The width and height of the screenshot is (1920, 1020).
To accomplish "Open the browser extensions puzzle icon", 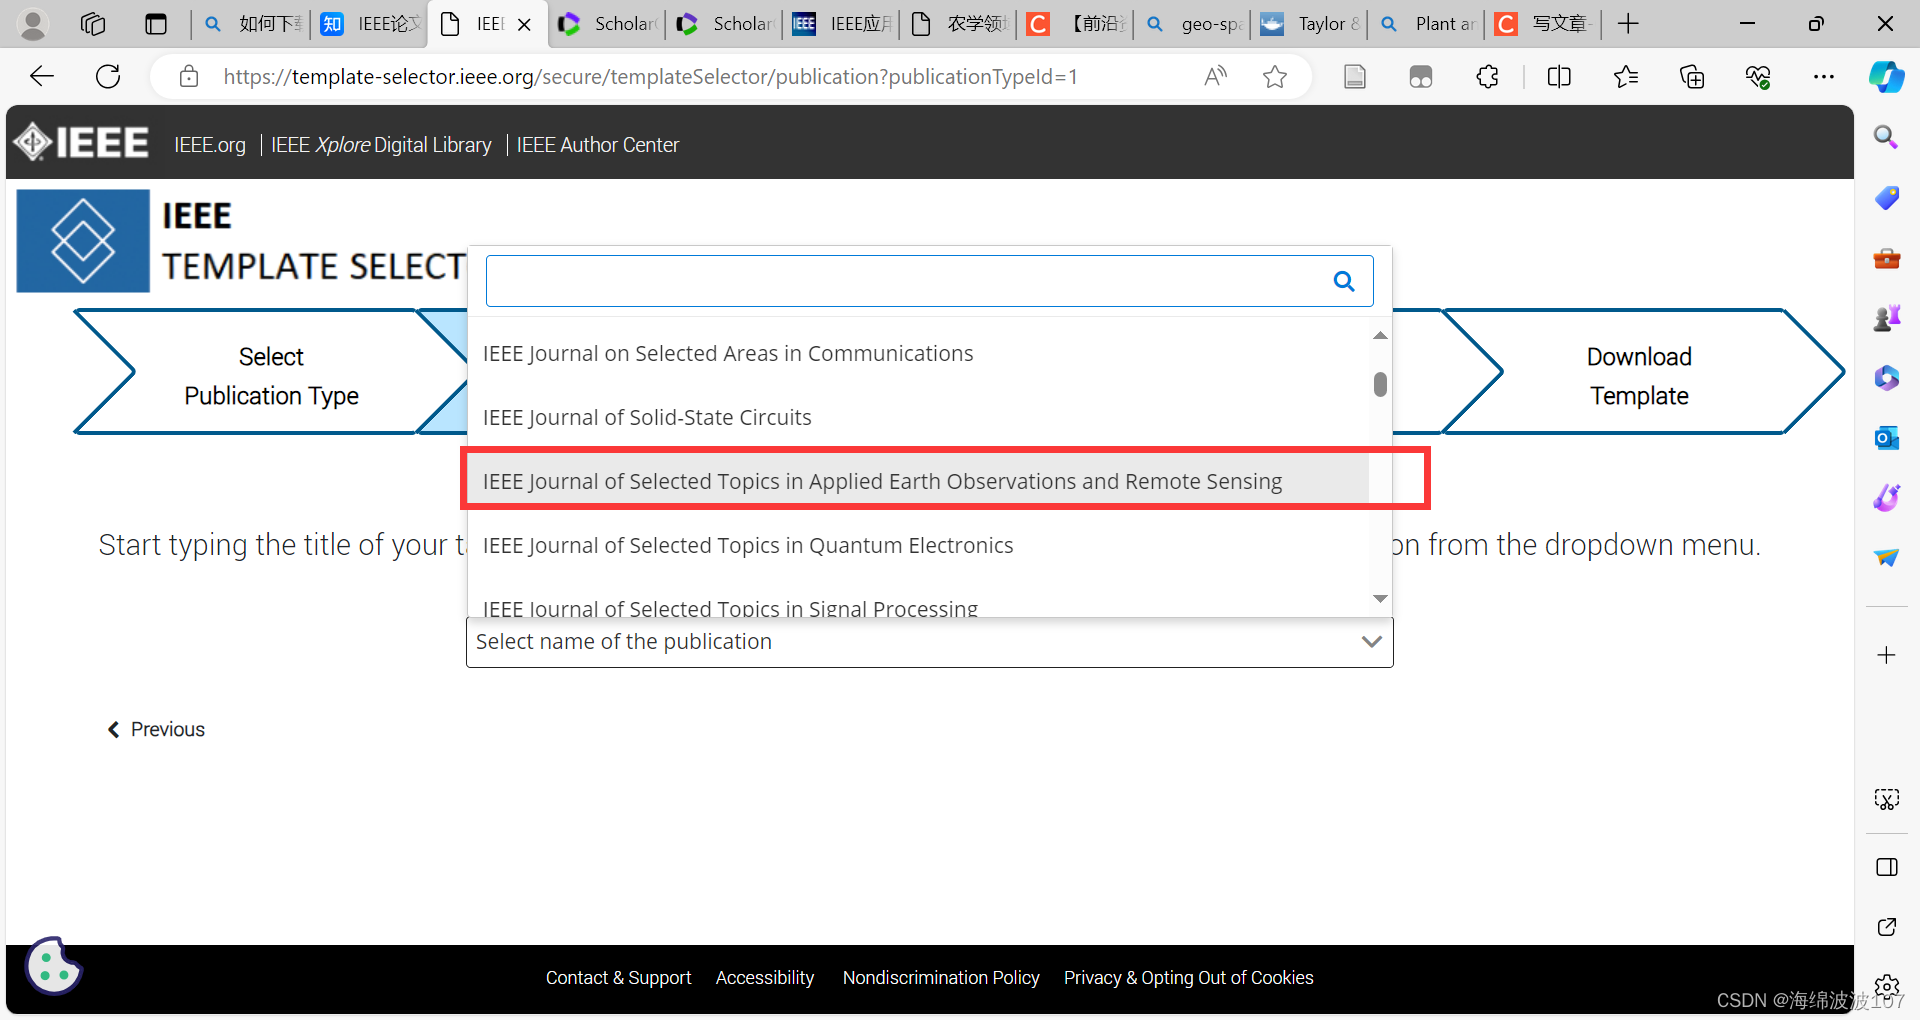I will [x=1487, y=76].
